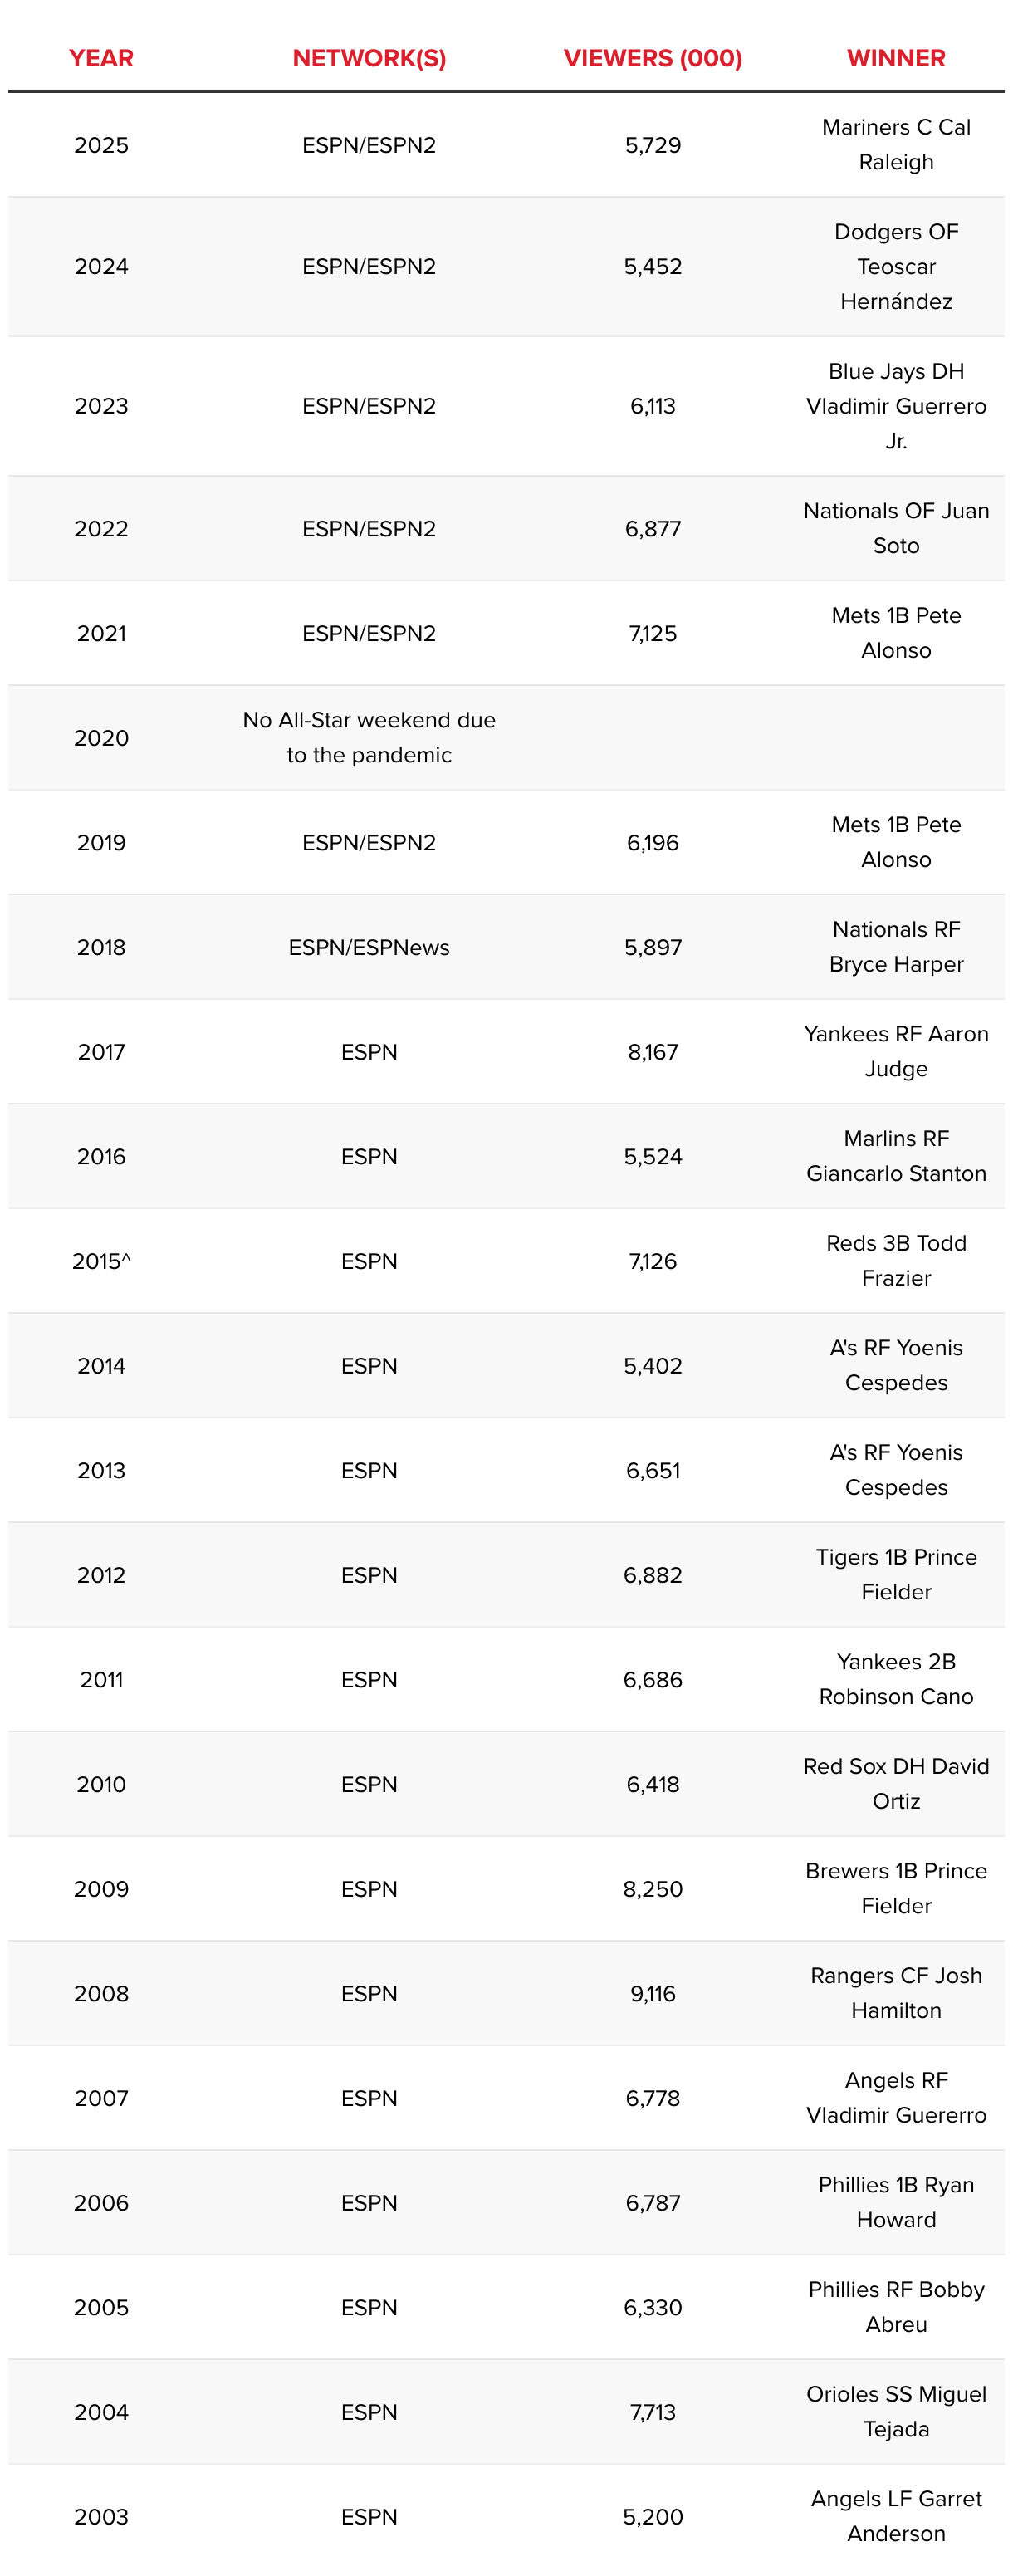This screenshot has height=2576, width=1013.
Task: Click the 2003 year cell
Action: tap(101, 2516)
